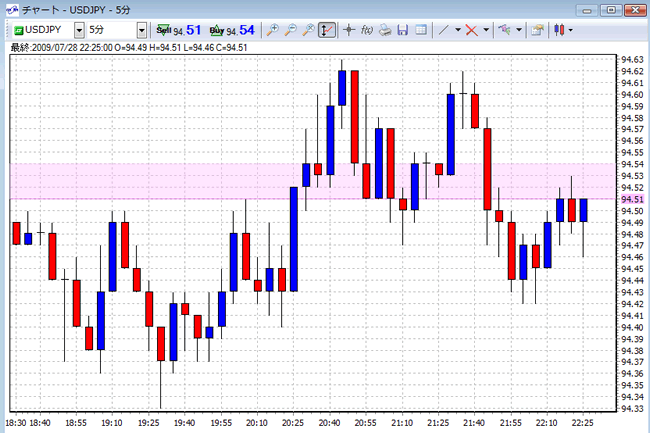Viewport: 650px width, 433px height.
Task: Click the current price horizontal line
Action: click(x=313, y=199)
